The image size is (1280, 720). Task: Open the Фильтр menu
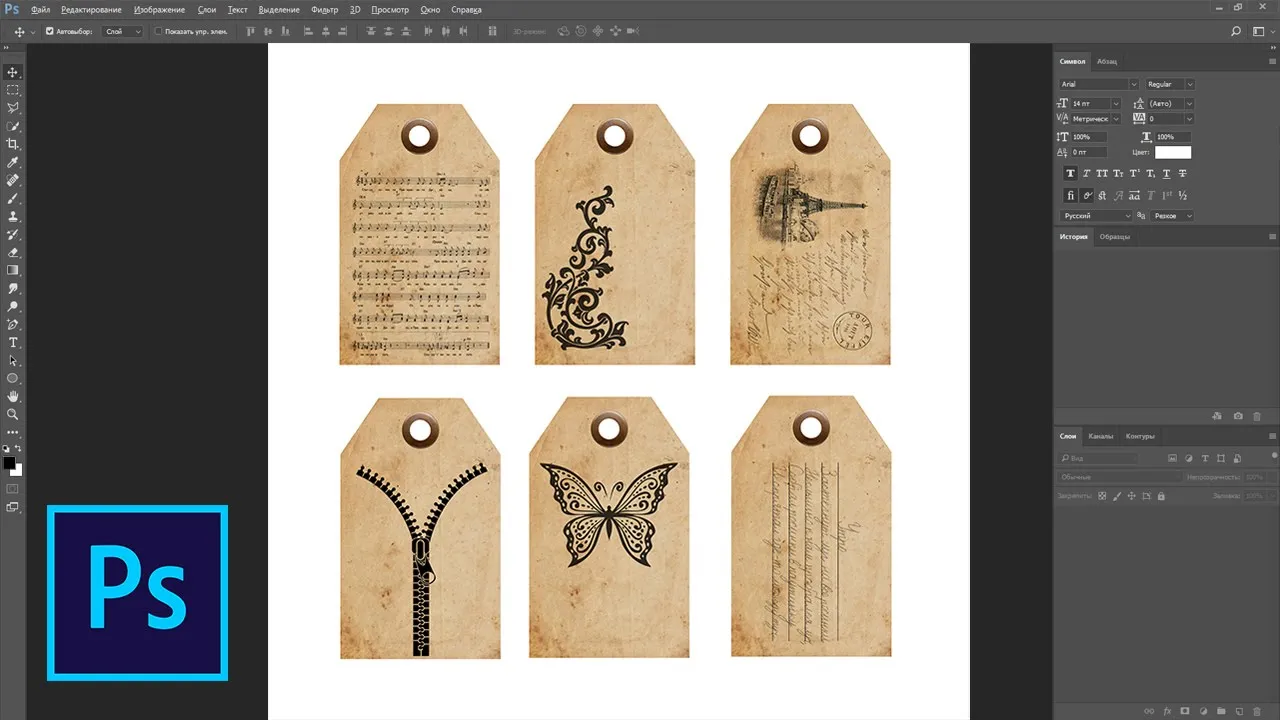click(x=324, y=9)
